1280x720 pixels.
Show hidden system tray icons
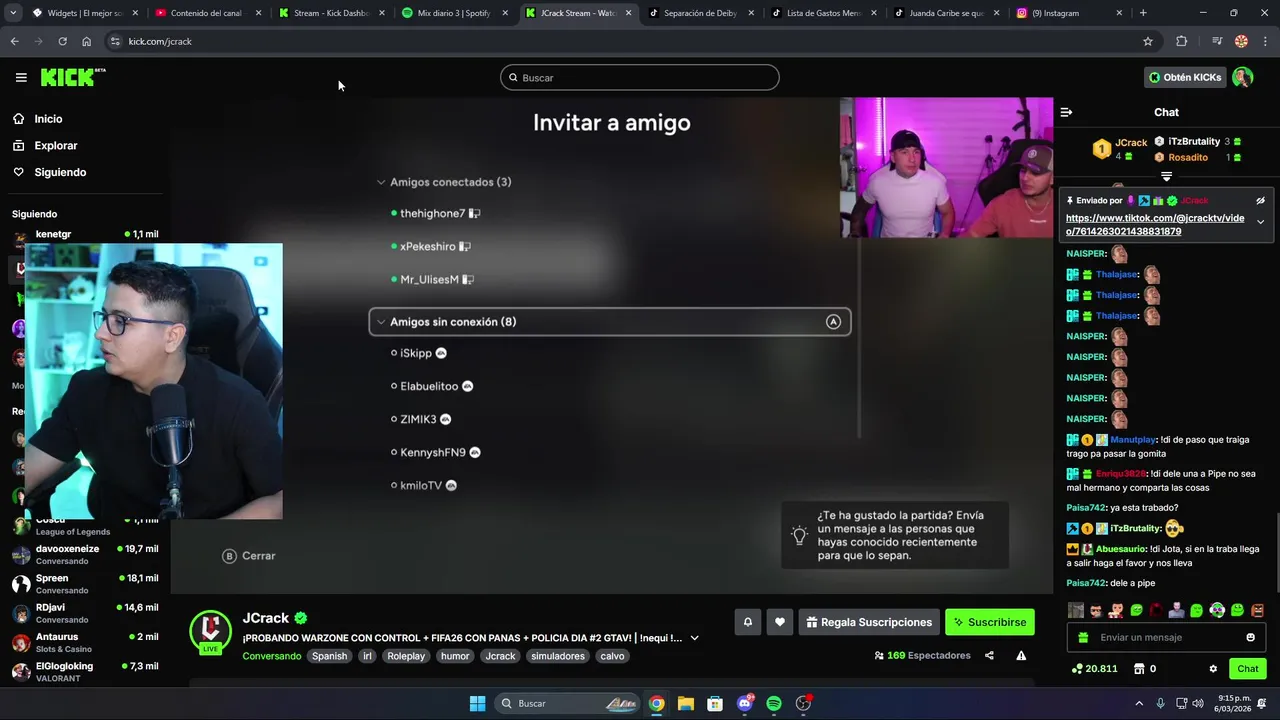tap(1139, 703)
